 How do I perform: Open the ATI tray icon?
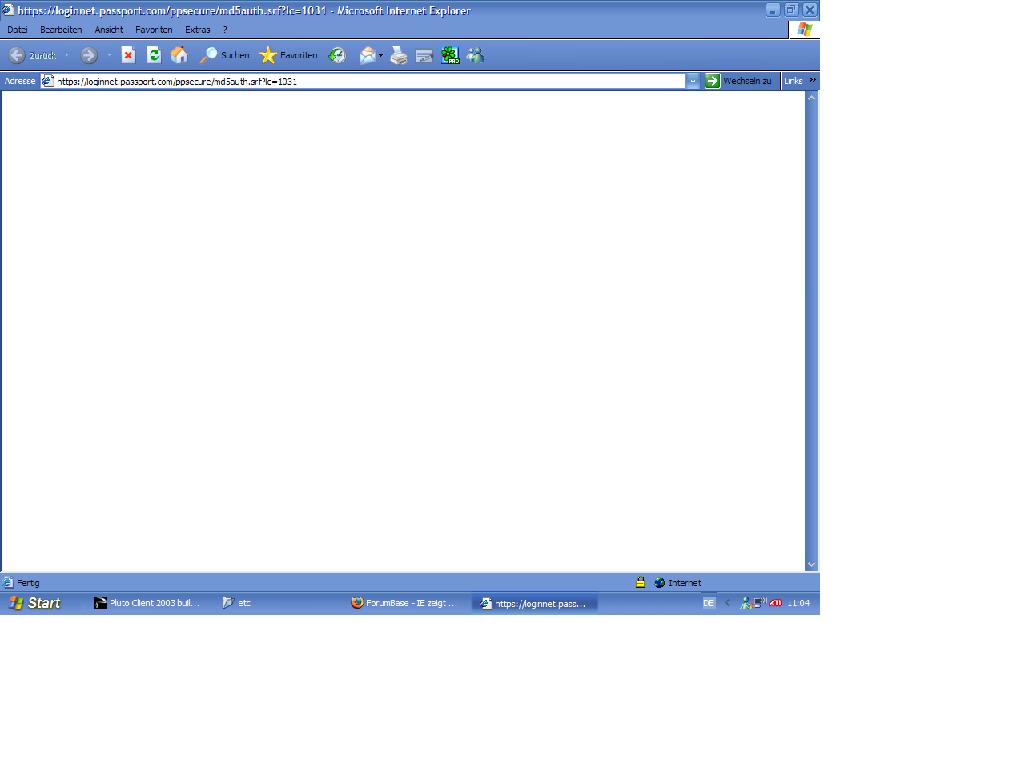pyautogui.click(x=775, y=603)
